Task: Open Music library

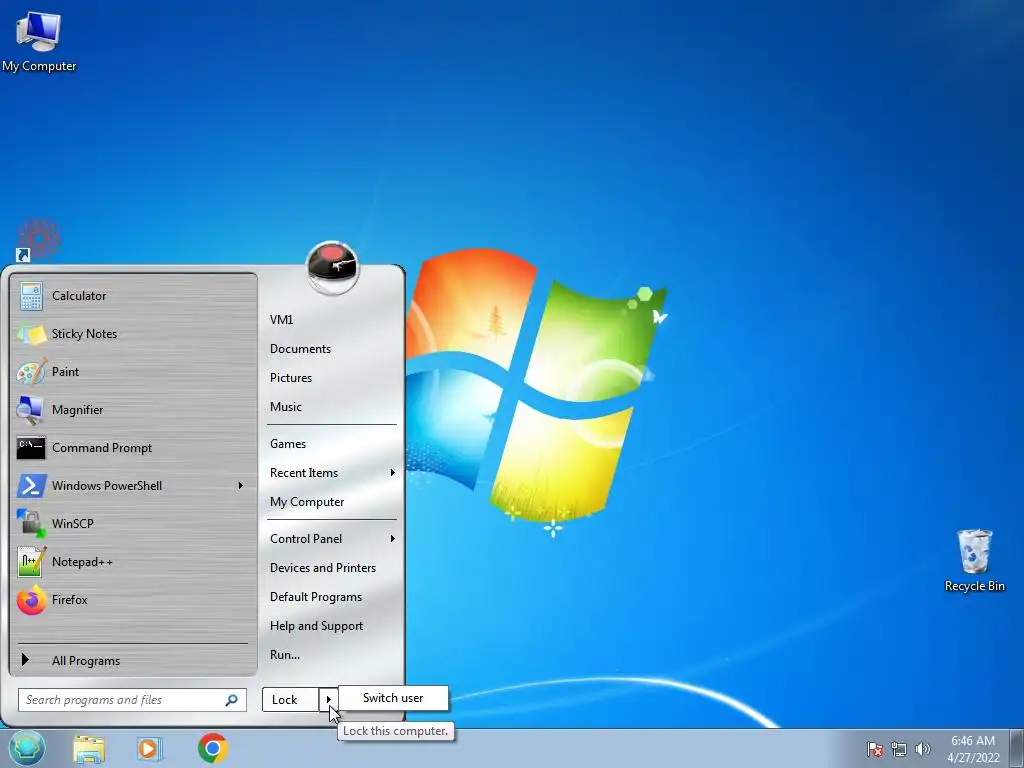Action: click(x=285, y=406)
